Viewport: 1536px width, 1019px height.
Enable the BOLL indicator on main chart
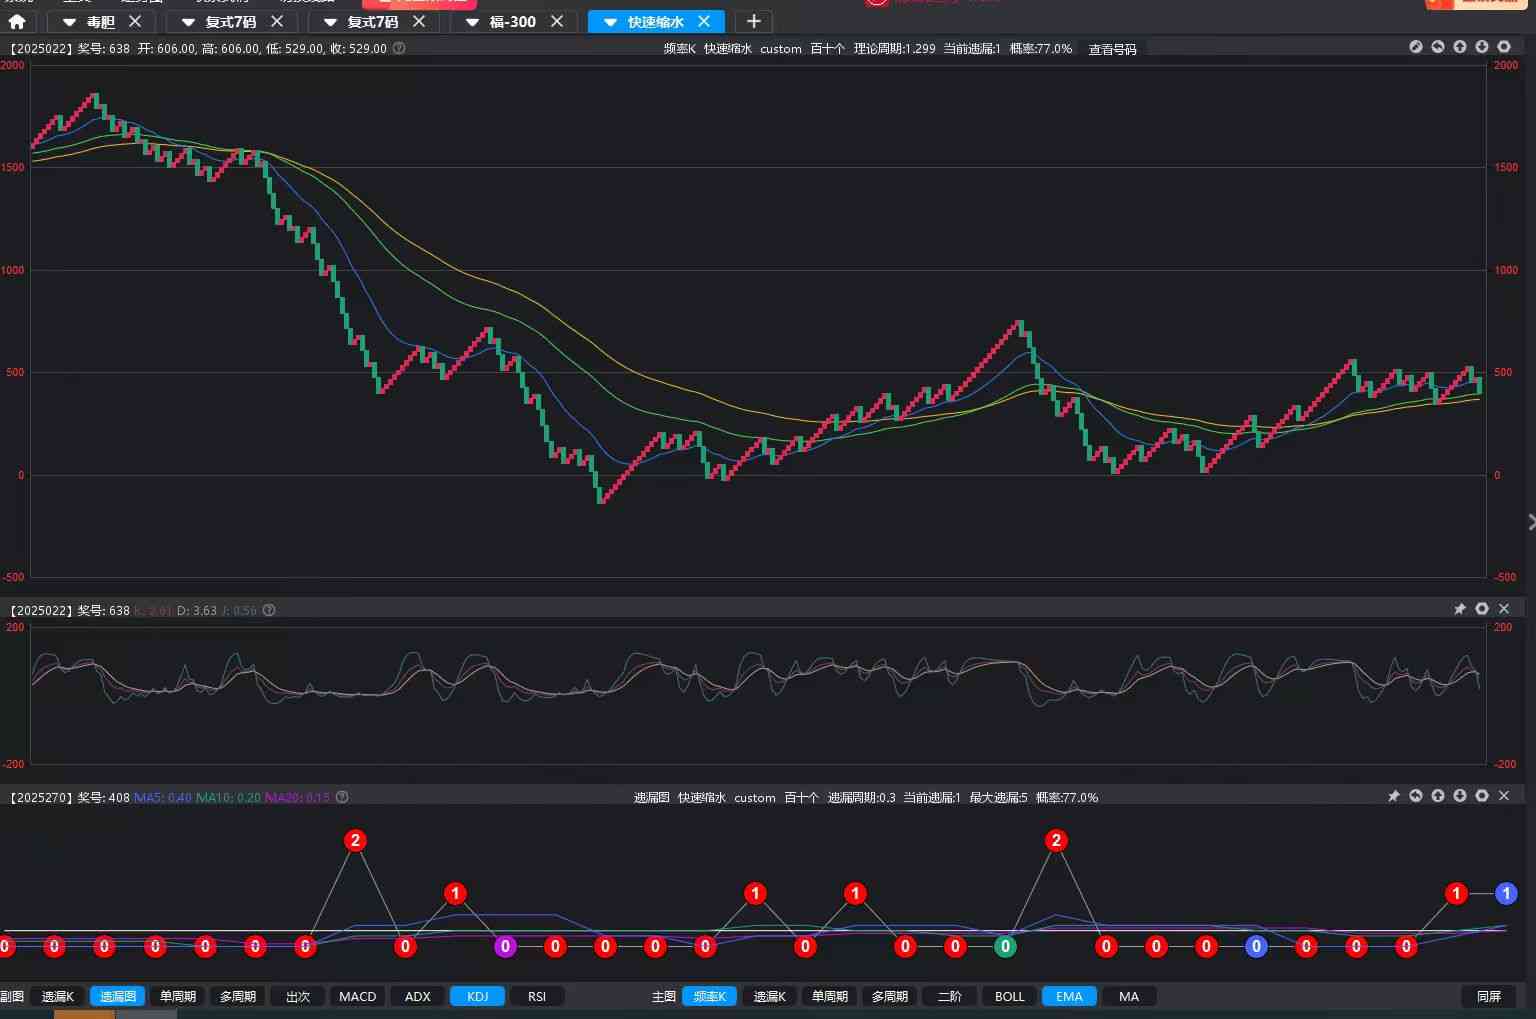(1009, 996)
